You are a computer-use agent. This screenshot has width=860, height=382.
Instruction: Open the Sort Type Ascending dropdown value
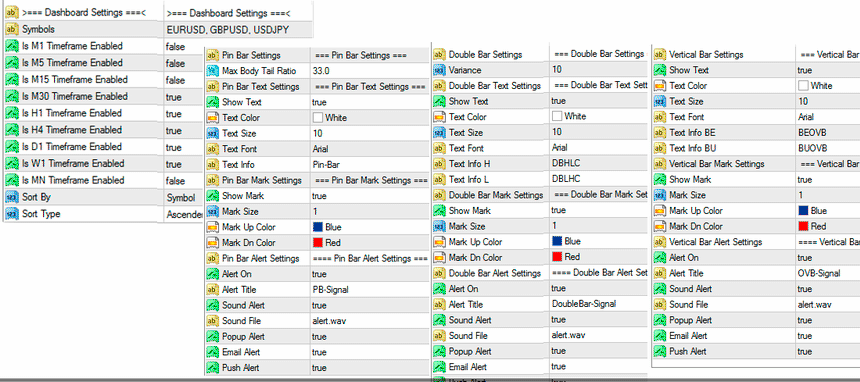coord(184,215)
